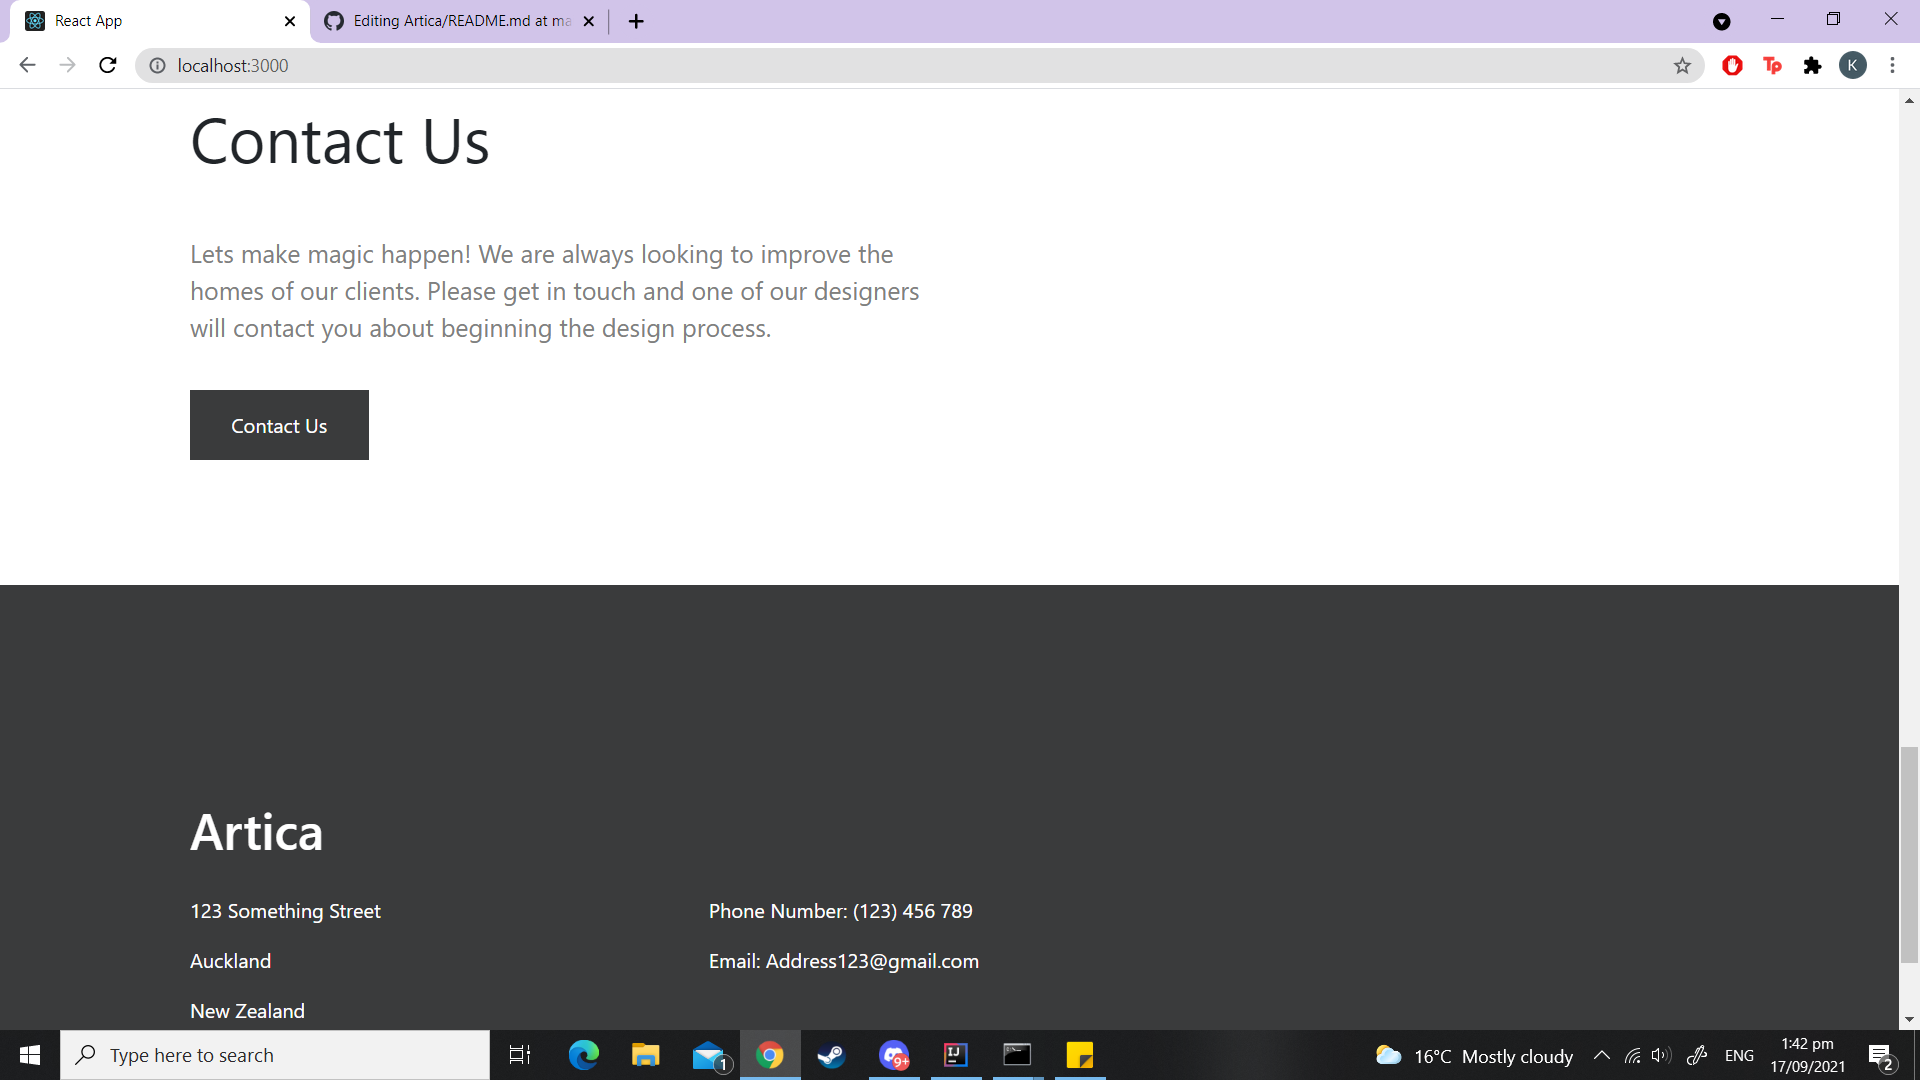Open the TP extension icon
Screen dimensions: 1920x1080
(1773, 65)
